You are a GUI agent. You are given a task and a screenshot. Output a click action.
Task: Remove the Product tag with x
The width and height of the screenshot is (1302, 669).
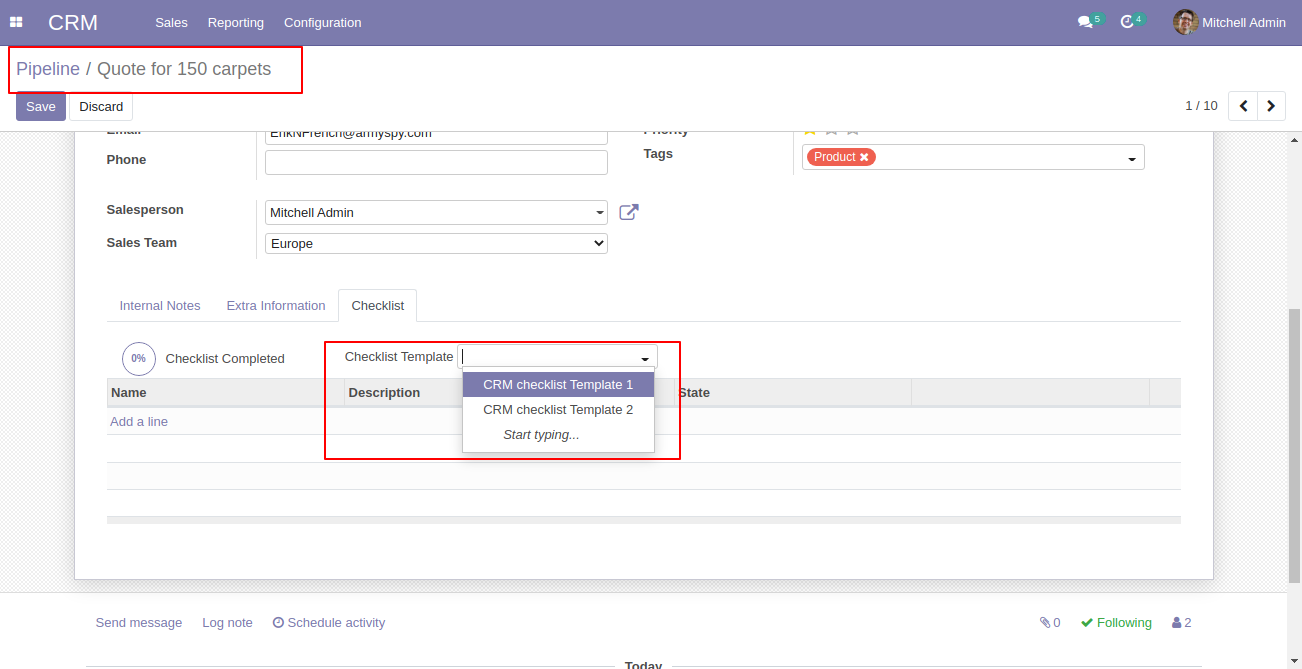[x=864, y=157]
